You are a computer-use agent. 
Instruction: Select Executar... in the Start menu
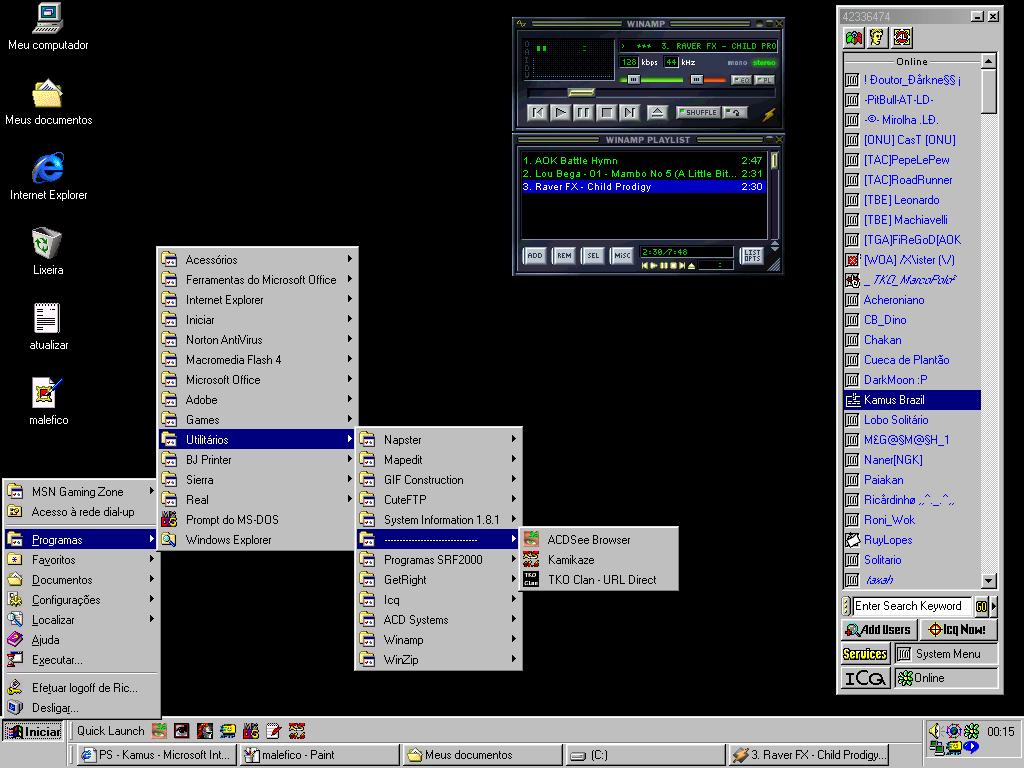click(82, 660)
